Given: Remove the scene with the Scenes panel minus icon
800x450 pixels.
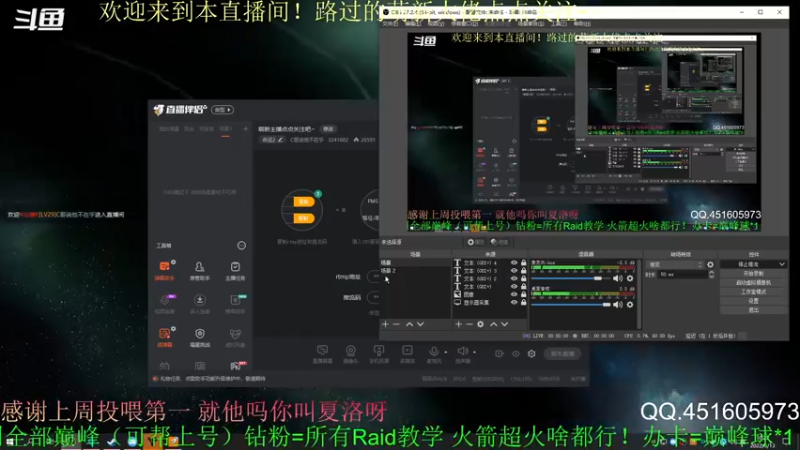Looking at the screenshot, I should tap(396, 324).
